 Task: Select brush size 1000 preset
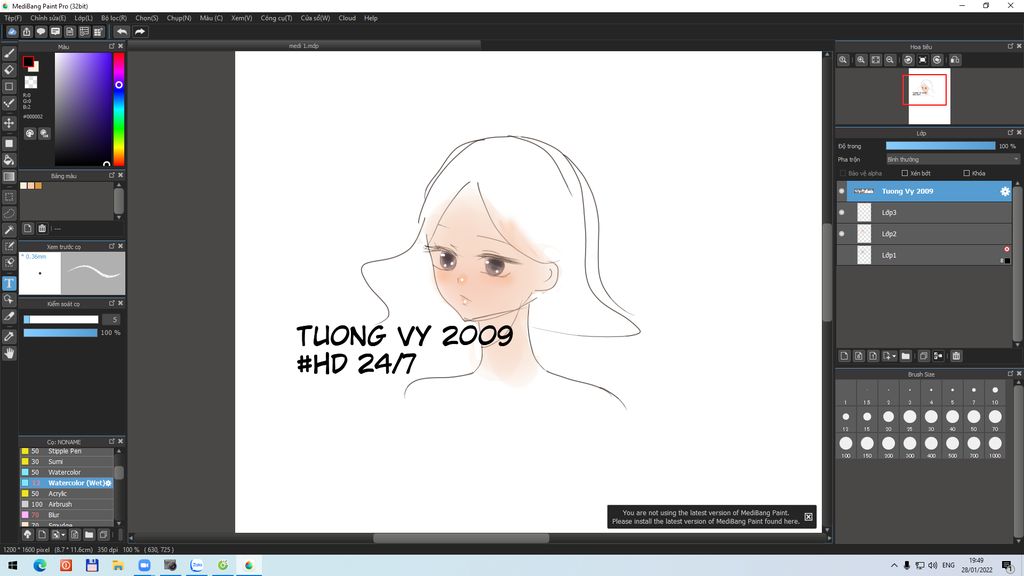coord(995,447)
